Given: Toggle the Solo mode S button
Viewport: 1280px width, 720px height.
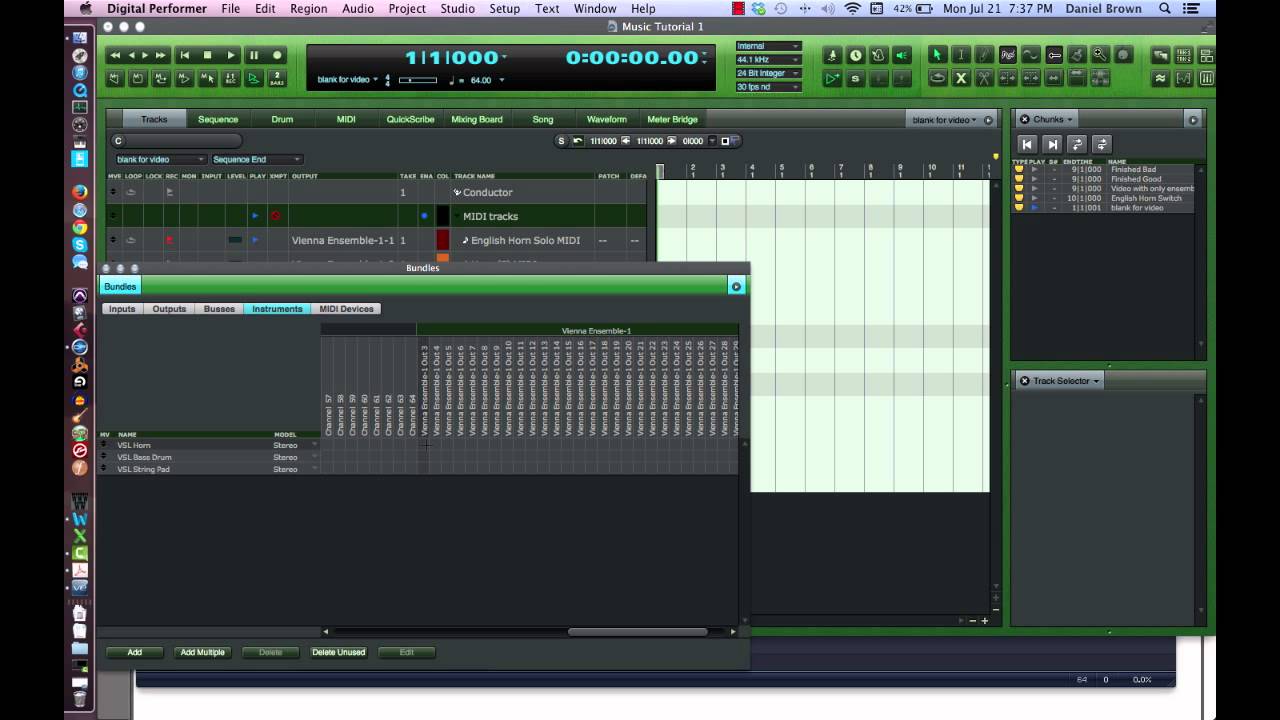Looking at the screenshot, I should [x=855, y=78].
